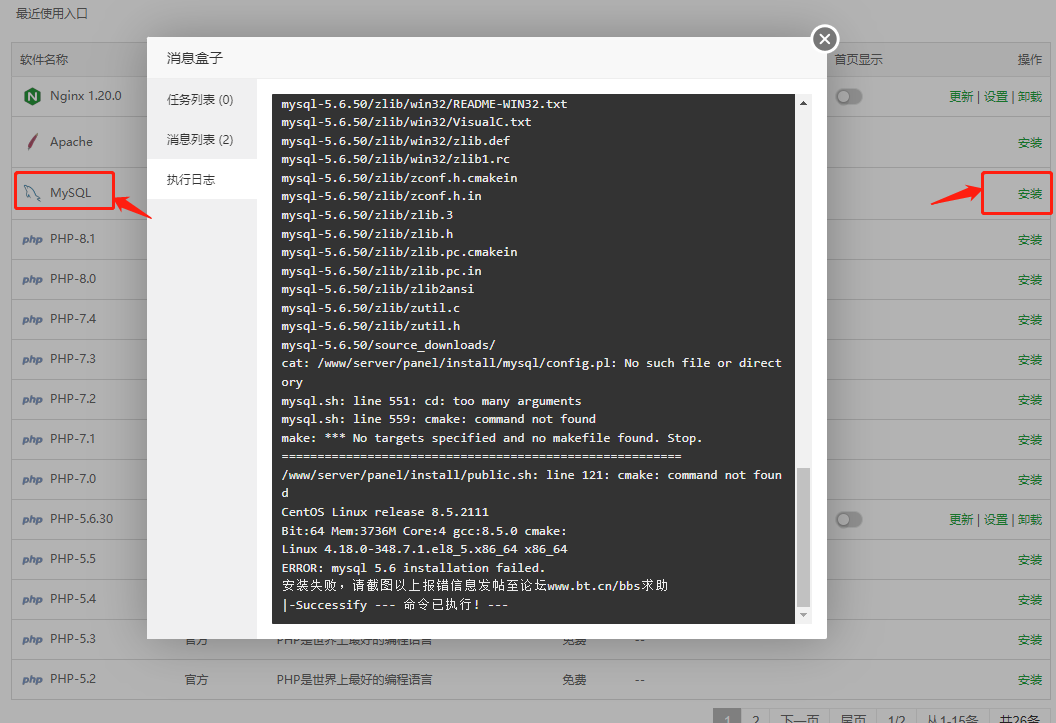
Task: Click the Nginx 1.20.0 icon
Action: pyautogui.click(x=32, y=96)
